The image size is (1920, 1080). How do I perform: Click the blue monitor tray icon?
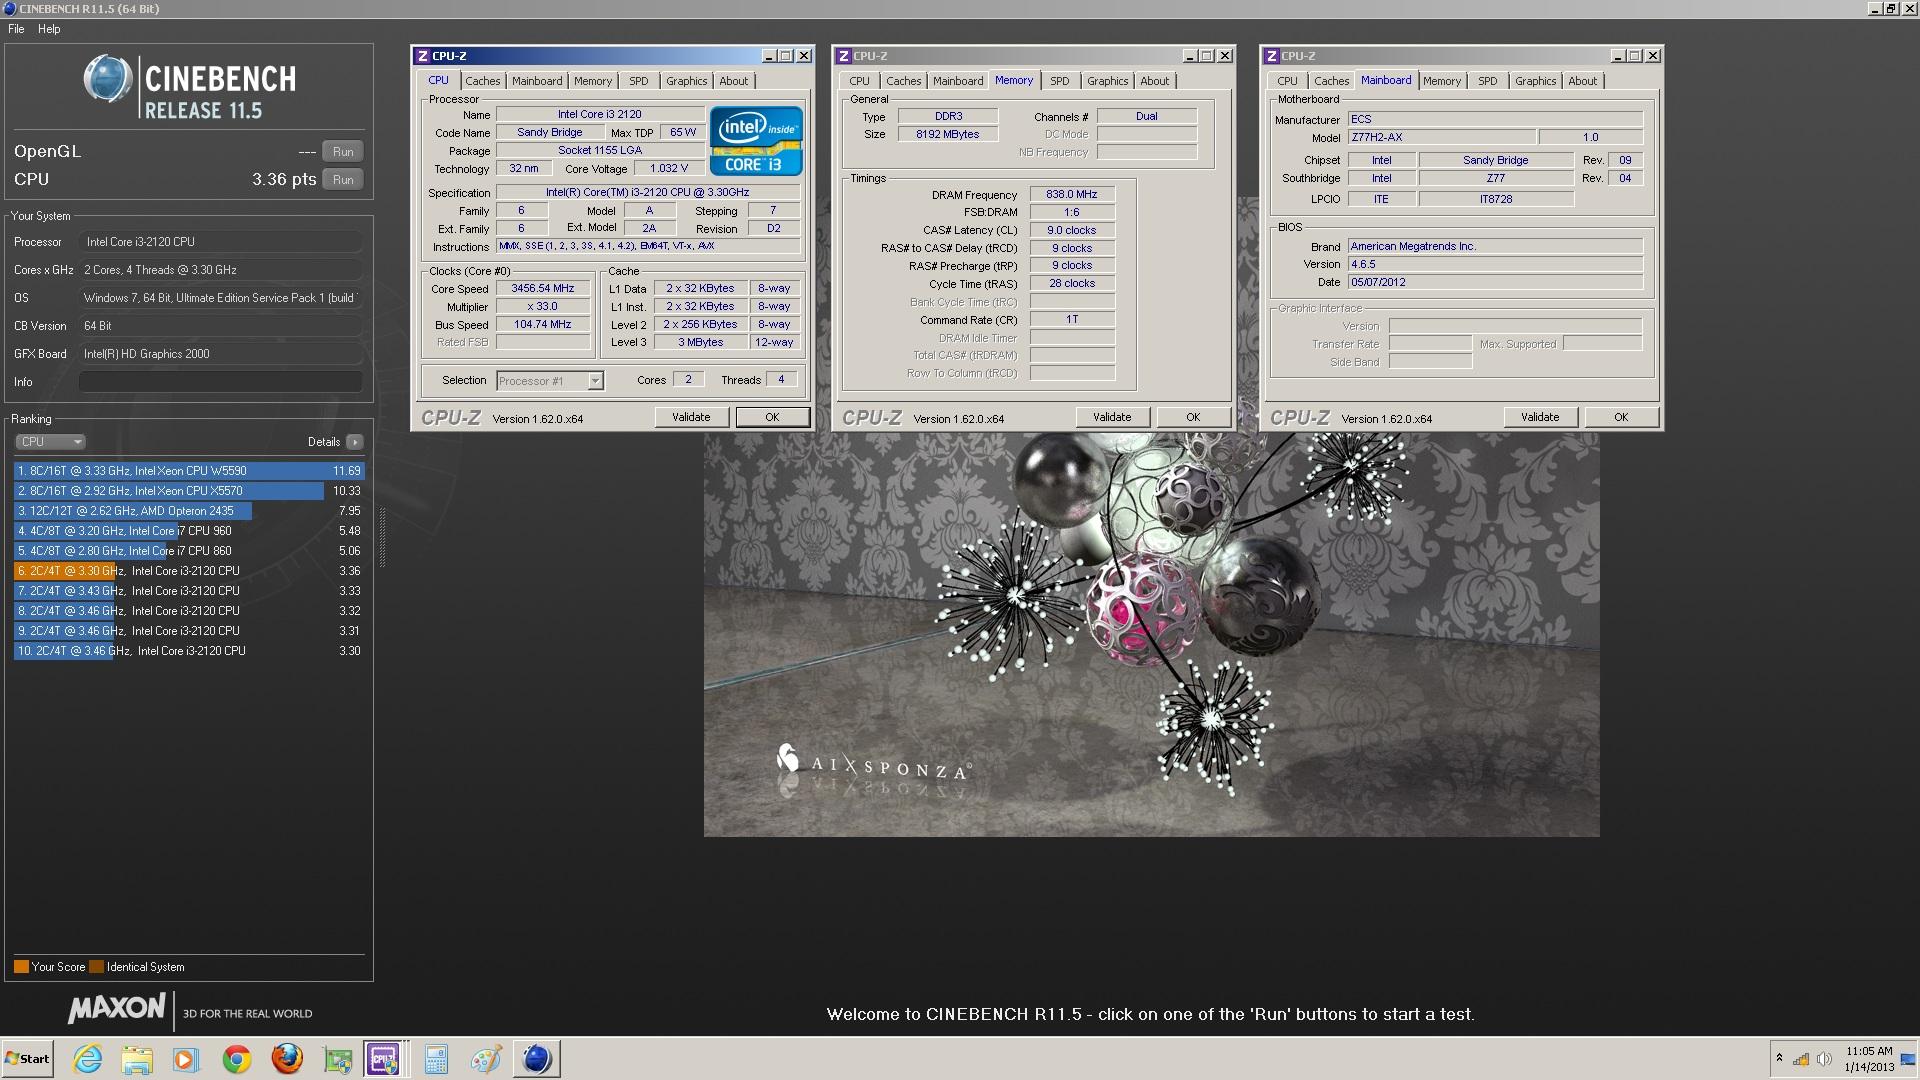click(x=1908, y=1059)
